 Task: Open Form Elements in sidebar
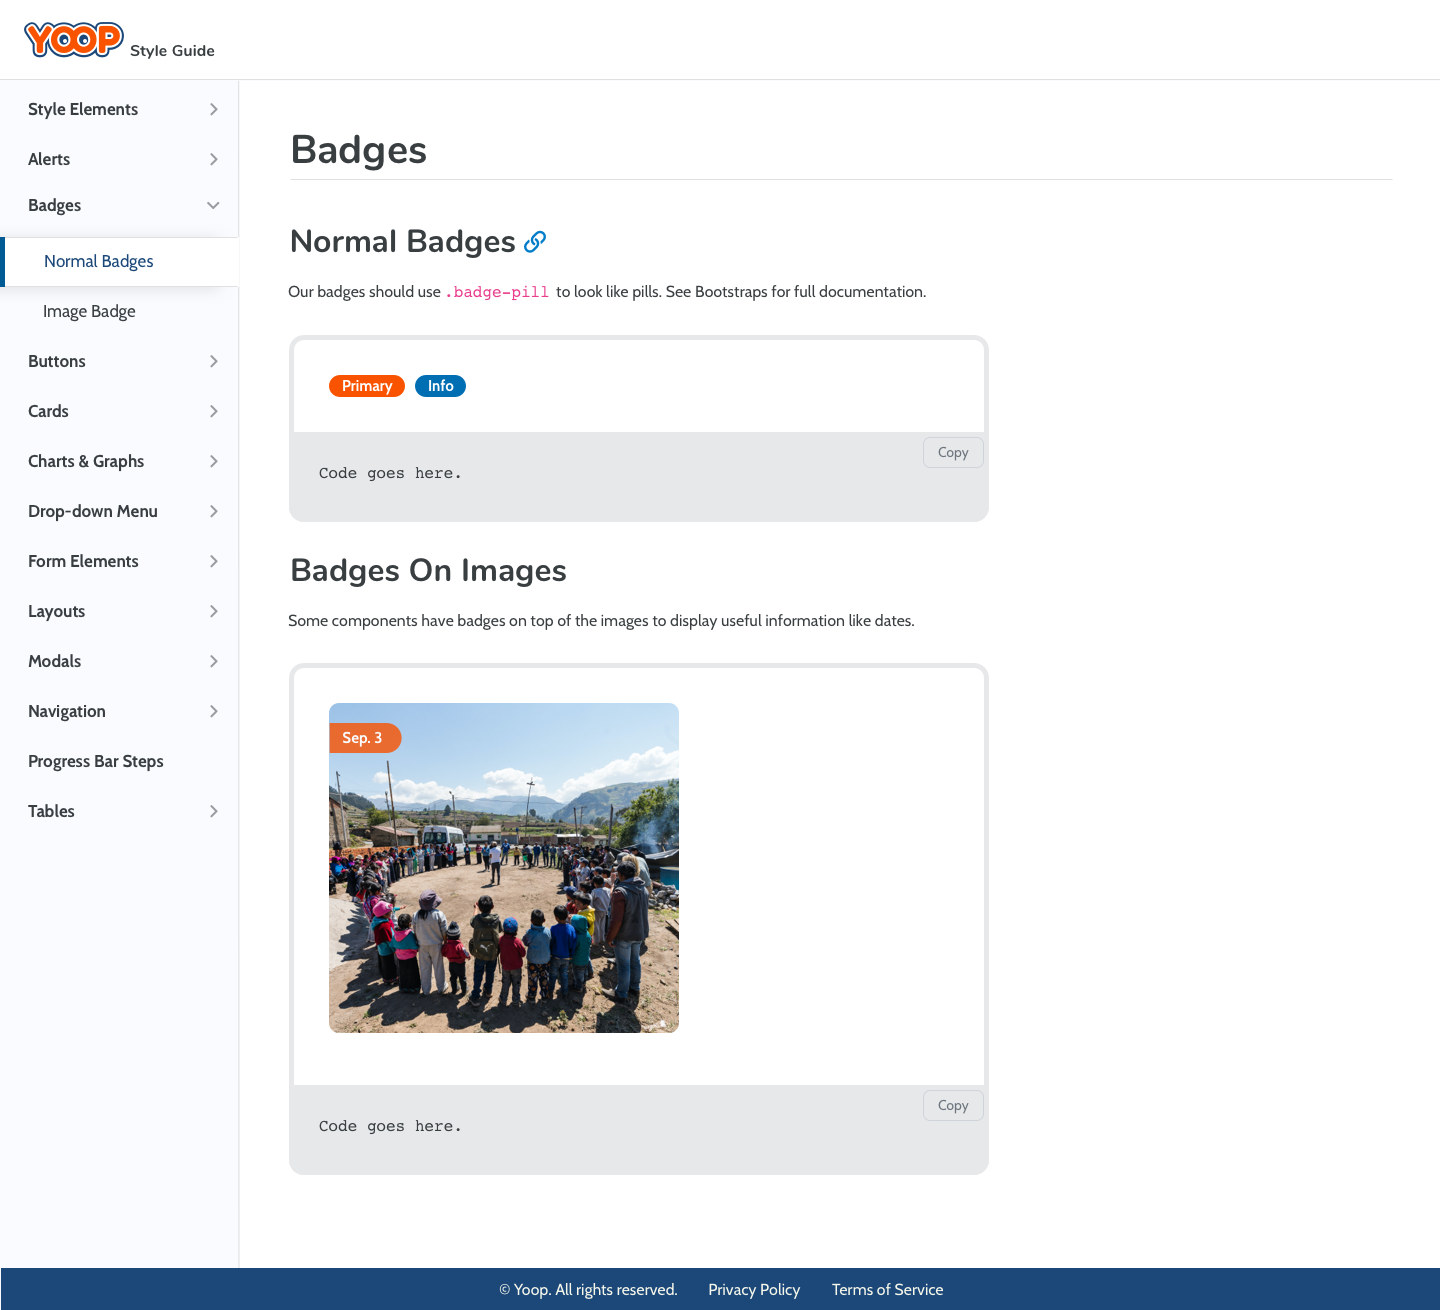[83, 561]
